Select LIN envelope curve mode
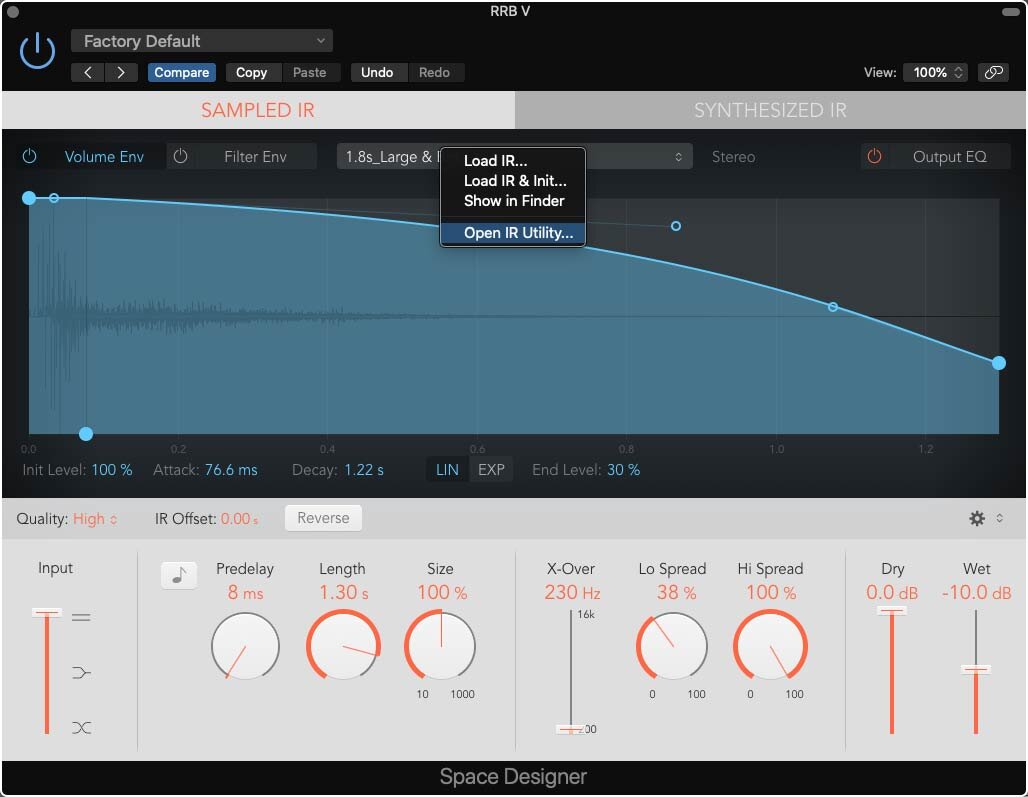The width and height of the screenshot is (1028, 797). pos(447,470)
